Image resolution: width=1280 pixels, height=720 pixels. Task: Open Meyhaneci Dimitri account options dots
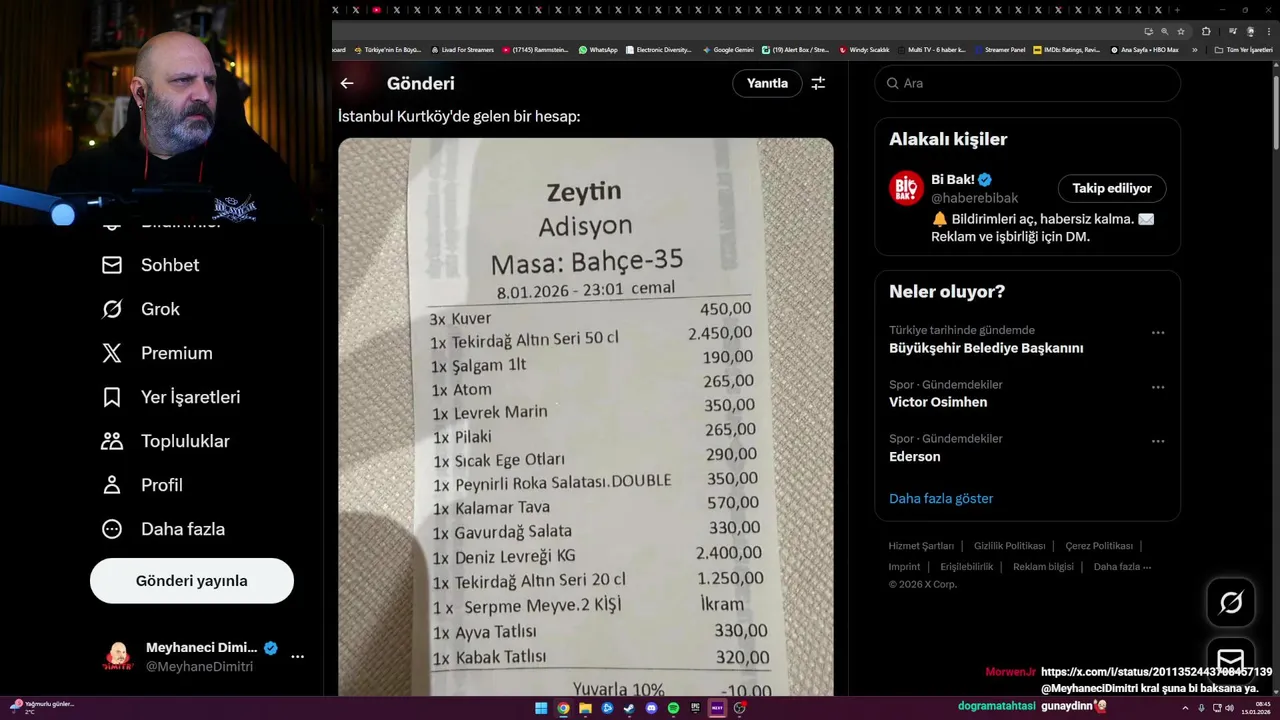click(297, 657)
